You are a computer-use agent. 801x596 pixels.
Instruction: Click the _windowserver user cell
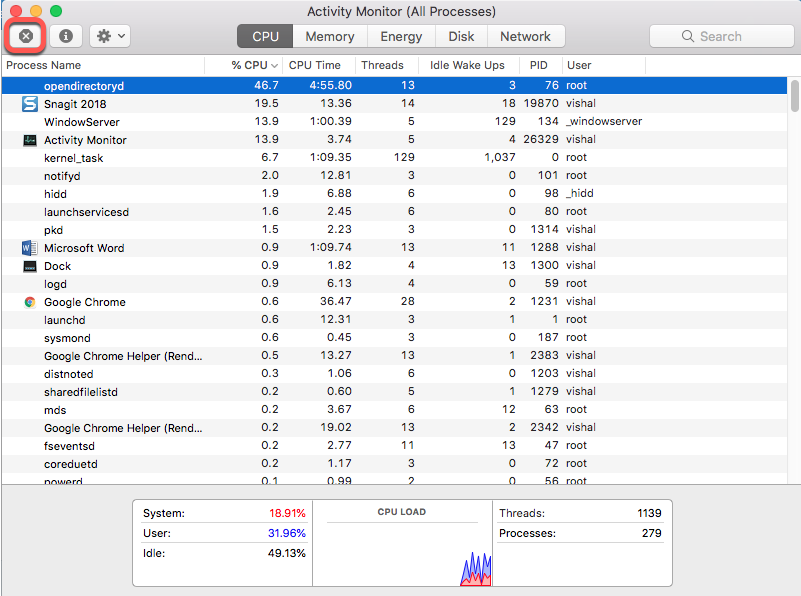tap(604, 122)
